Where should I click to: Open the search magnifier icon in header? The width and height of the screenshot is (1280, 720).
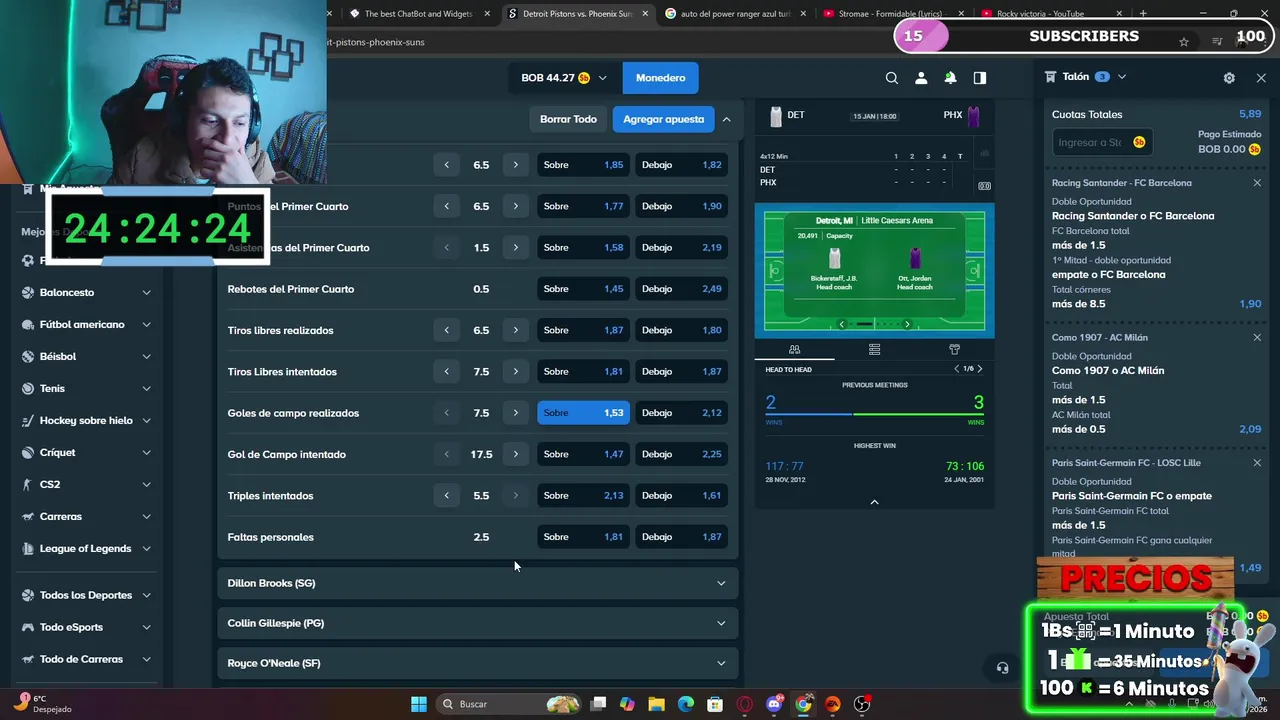pyautogui.click(x=891, y=78)
